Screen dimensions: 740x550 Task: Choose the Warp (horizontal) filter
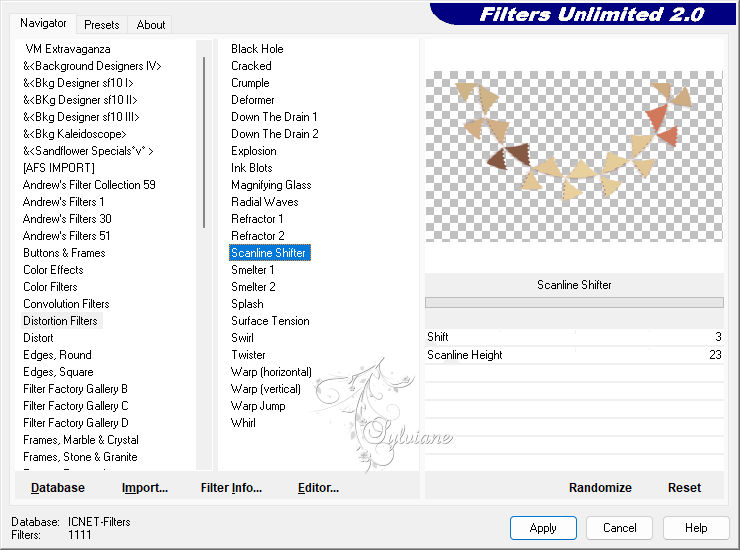[271, 372]
